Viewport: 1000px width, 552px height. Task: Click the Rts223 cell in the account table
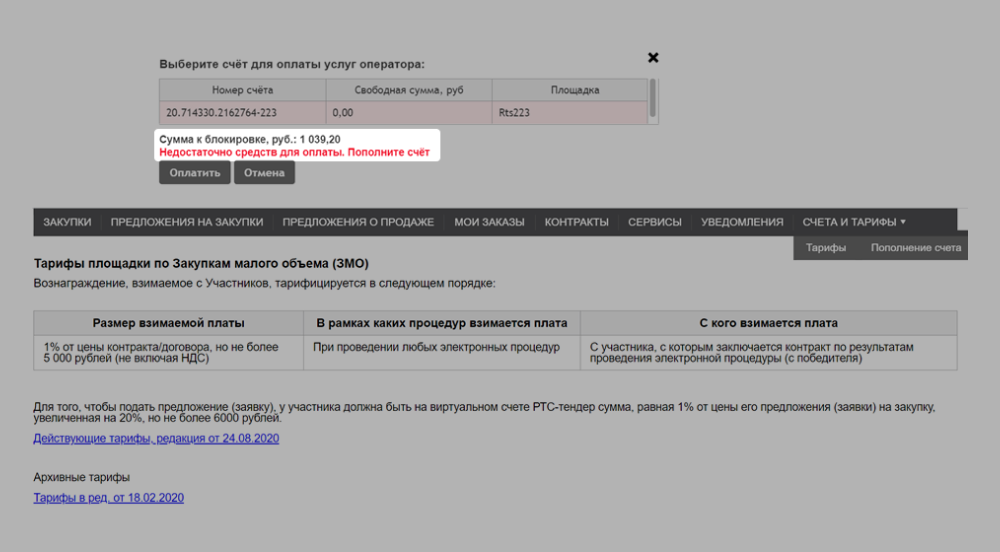pos(514,113)
